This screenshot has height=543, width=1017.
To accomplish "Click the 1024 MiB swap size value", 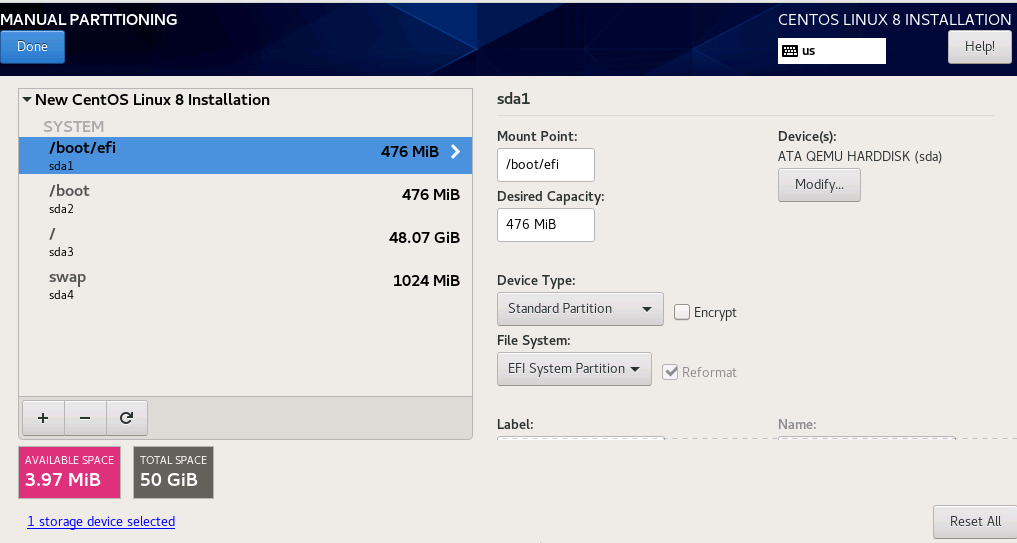I will [426, 280].
